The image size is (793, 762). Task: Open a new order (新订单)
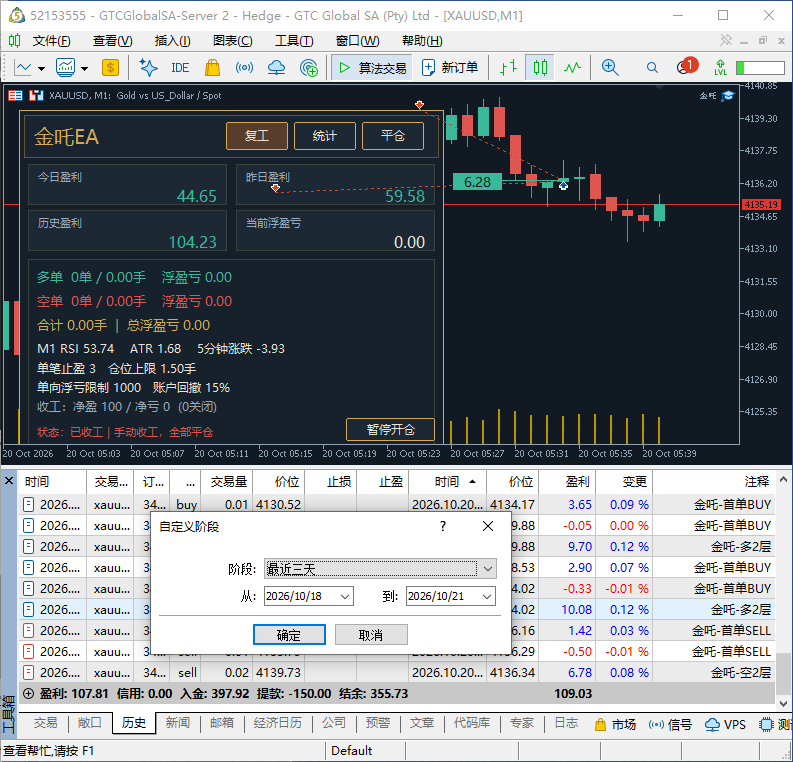[x=450, y=67]
